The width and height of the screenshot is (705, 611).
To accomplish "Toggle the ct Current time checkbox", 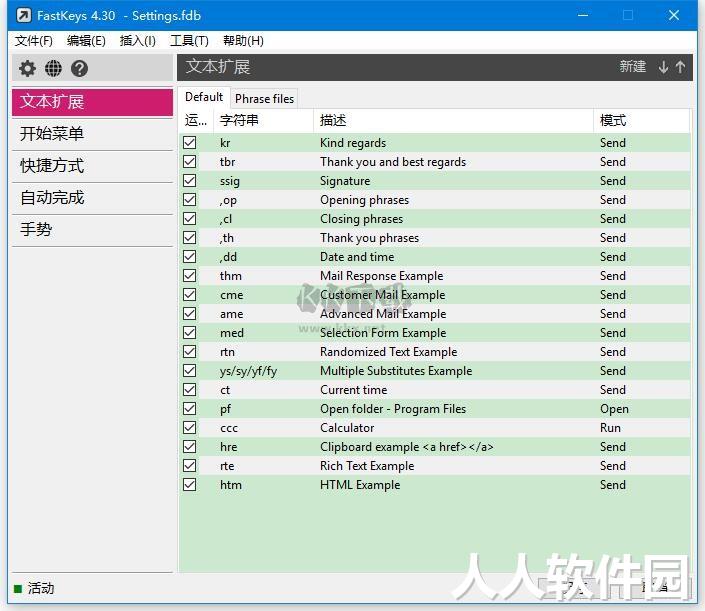I will pos(190,389).
